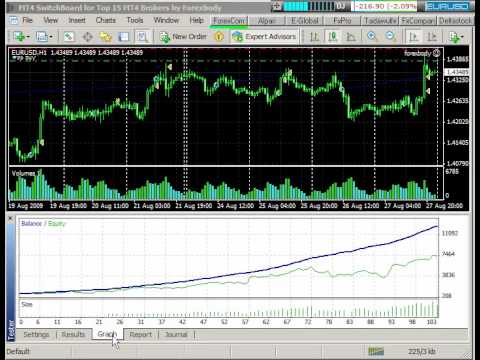
Task: Click the 11092 balance scale value
Action: pos(450,233)
